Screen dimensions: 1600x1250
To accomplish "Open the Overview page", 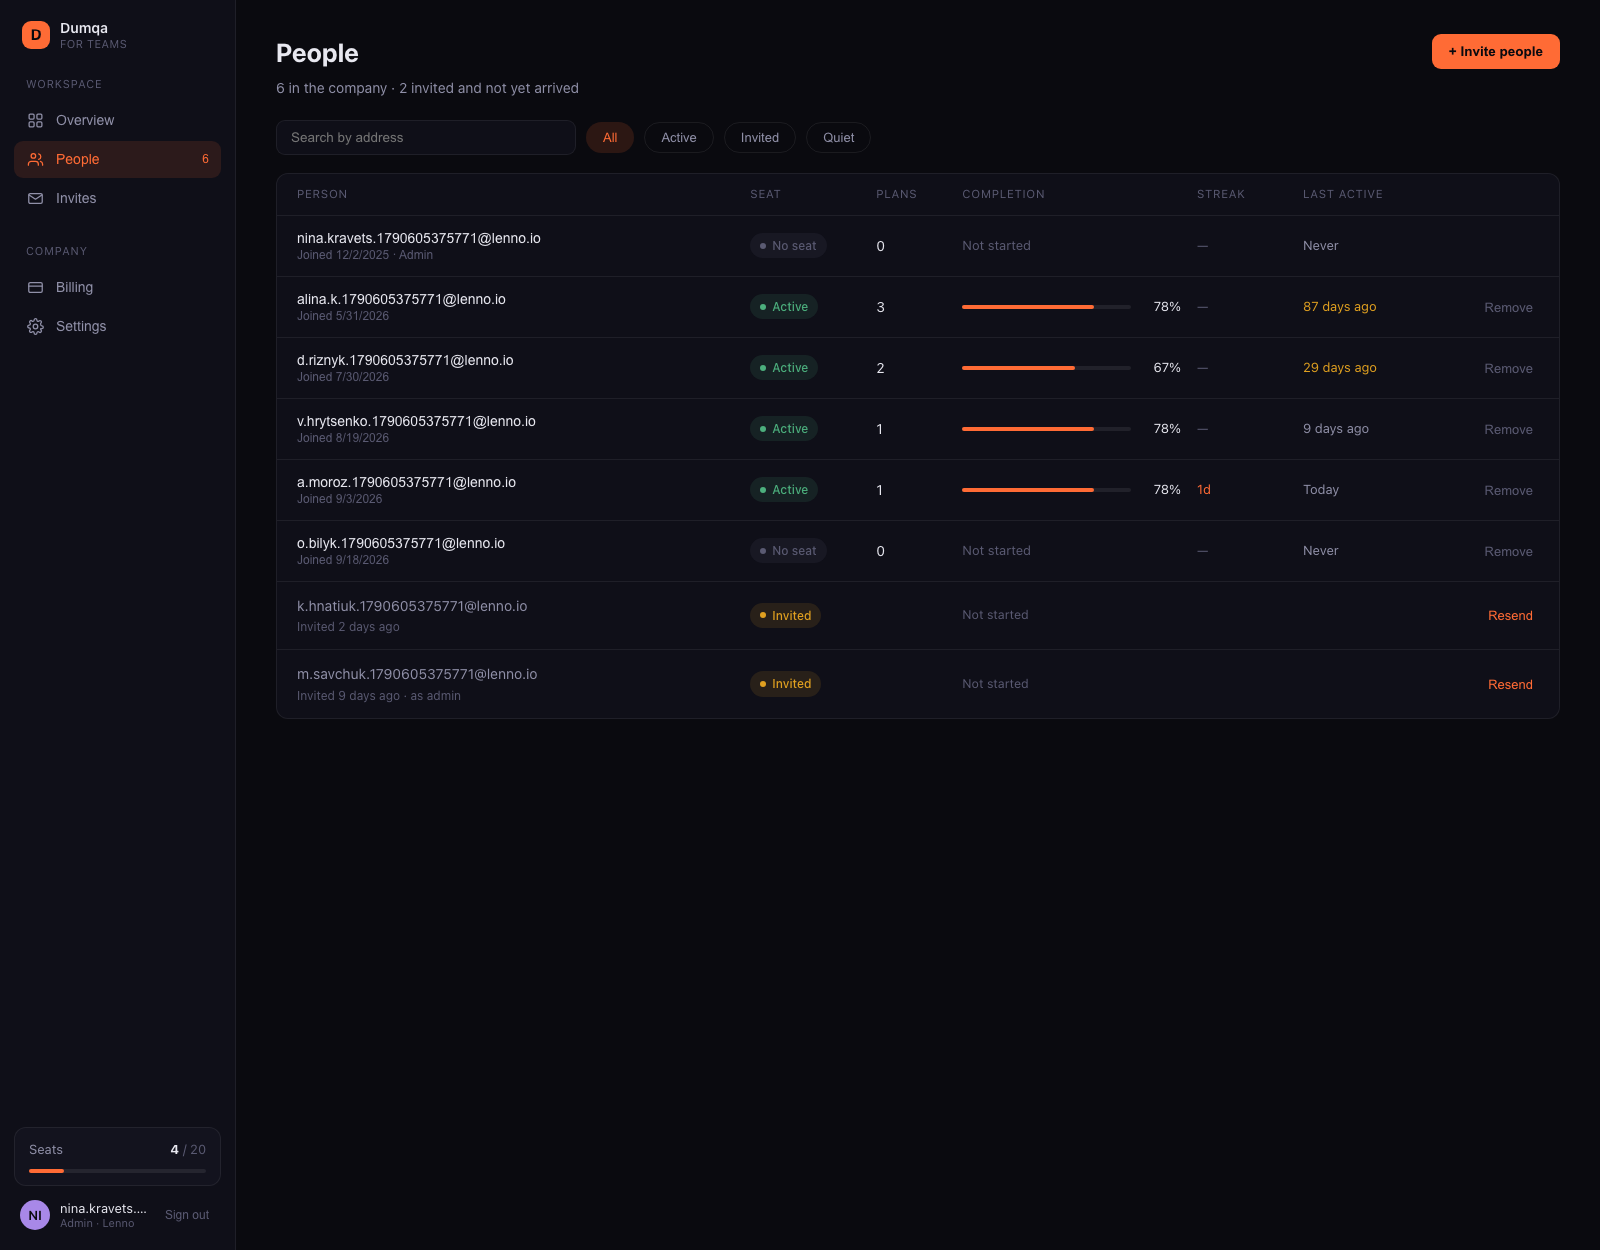I will 117,120.
